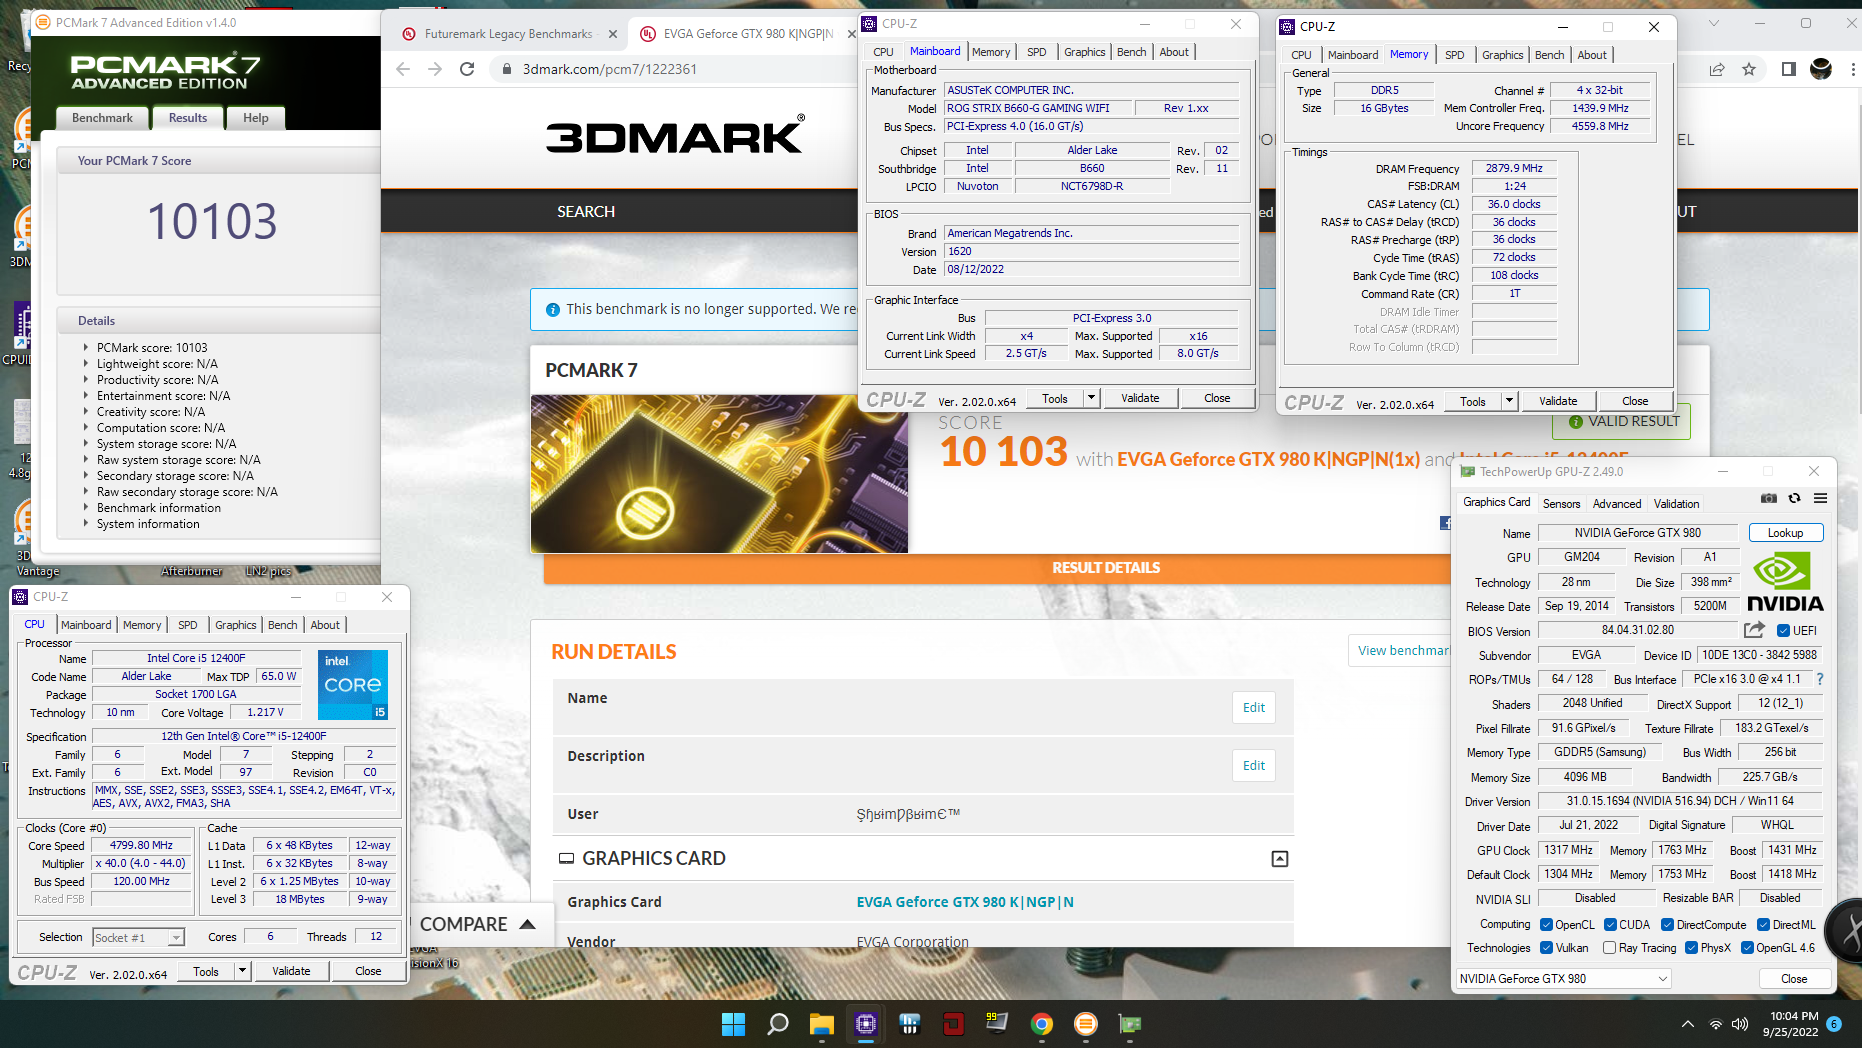The image size is (1862, 1048).
Task: Open the GPU selector dropdown in GPU-Z
Action: point(1563,979)
